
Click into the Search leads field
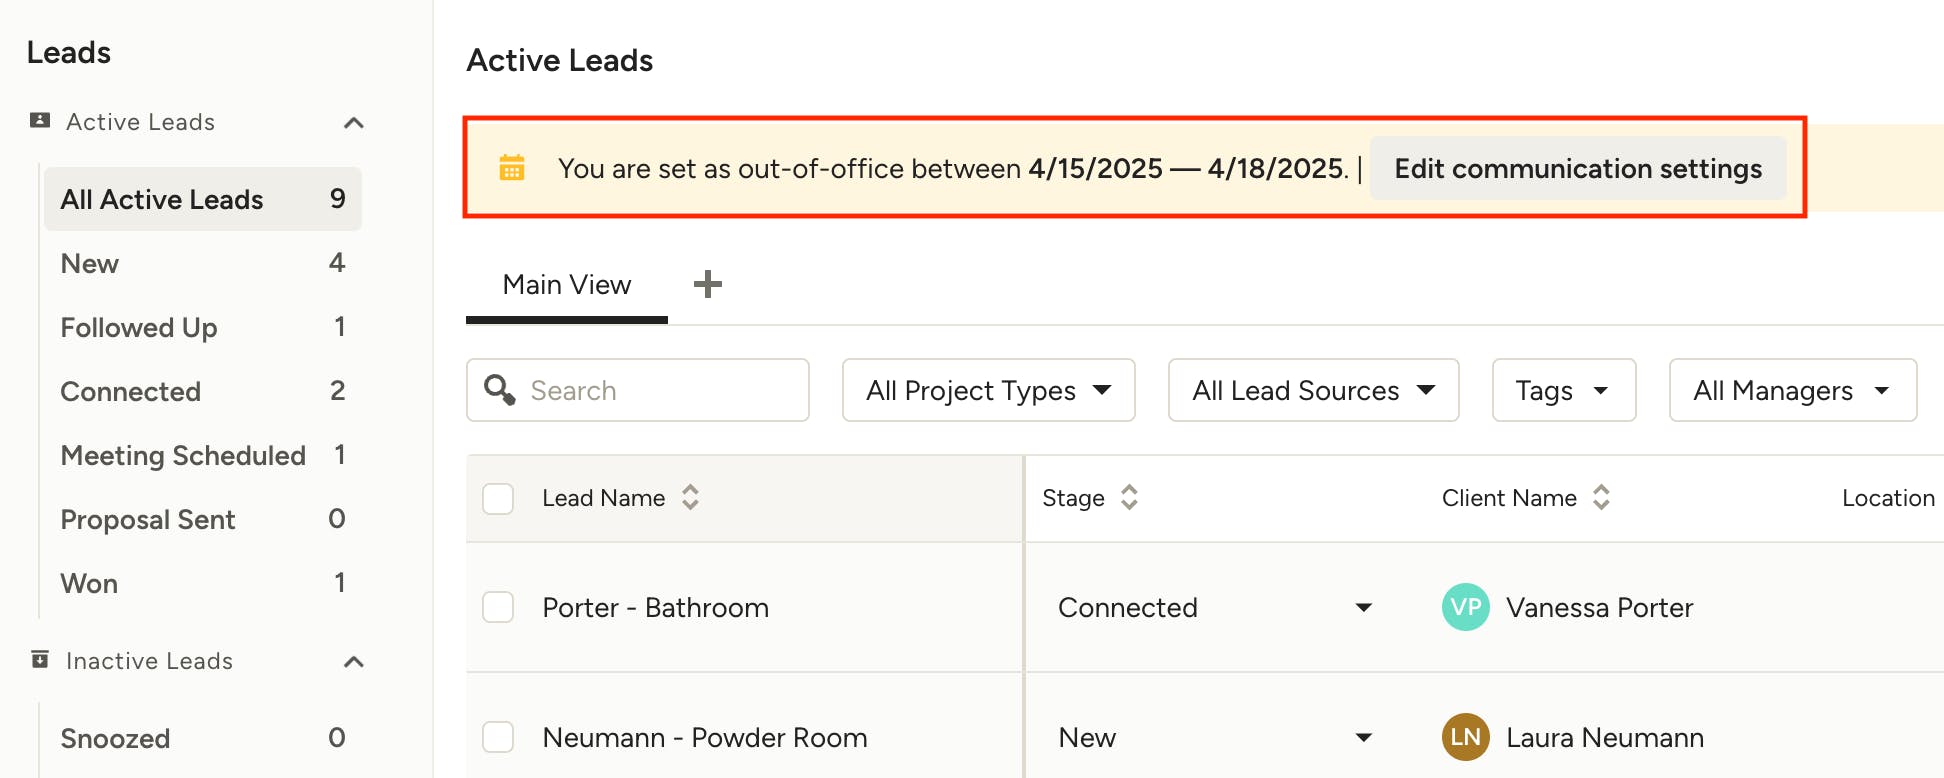660,390
